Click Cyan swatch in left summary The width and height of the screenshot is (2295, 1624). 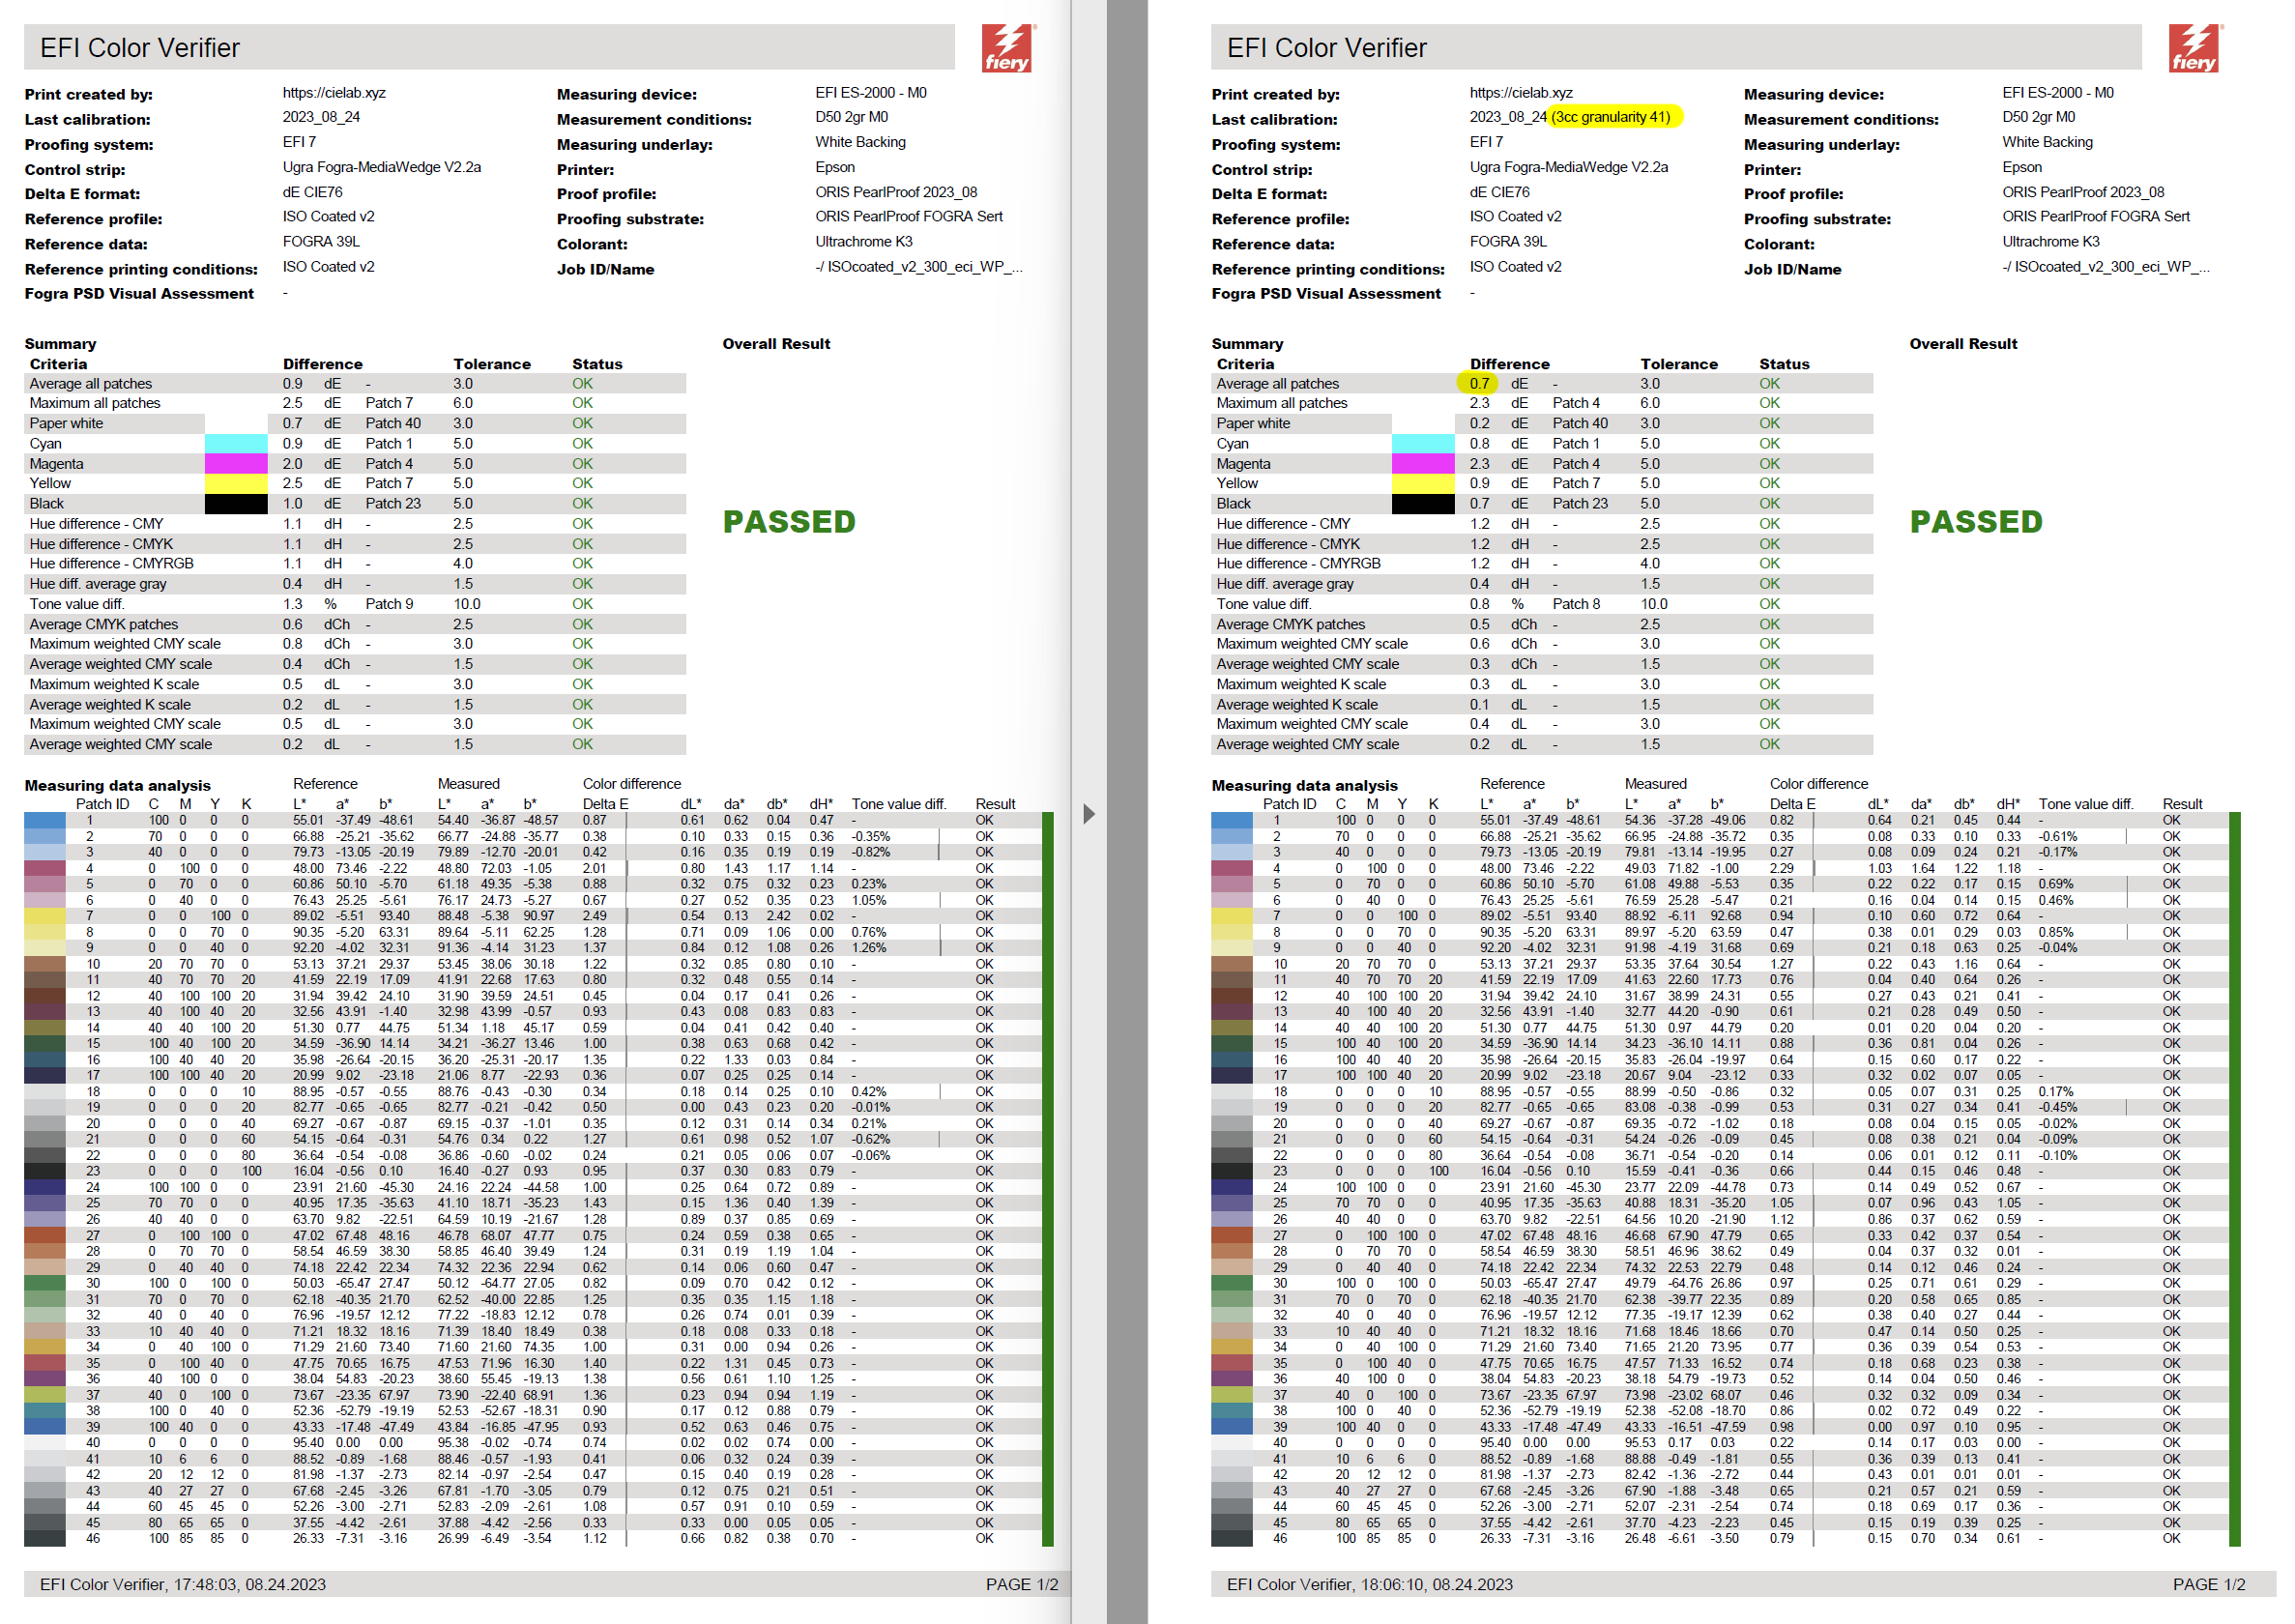click(x=236, y=444)
